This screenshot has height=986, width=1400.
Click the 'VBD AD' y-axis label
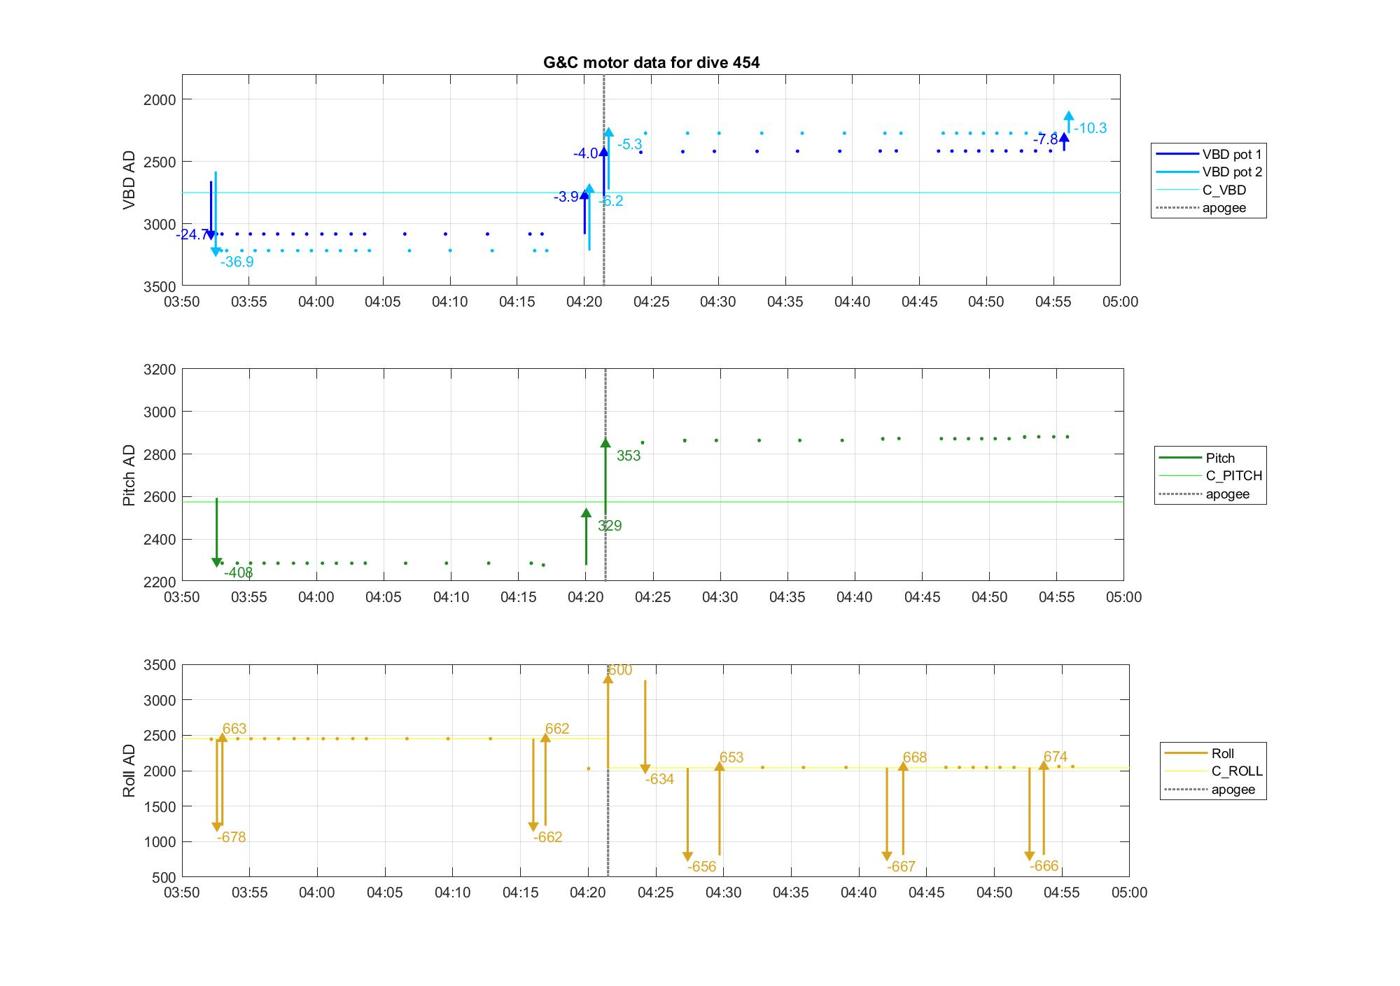click(129, 180)
